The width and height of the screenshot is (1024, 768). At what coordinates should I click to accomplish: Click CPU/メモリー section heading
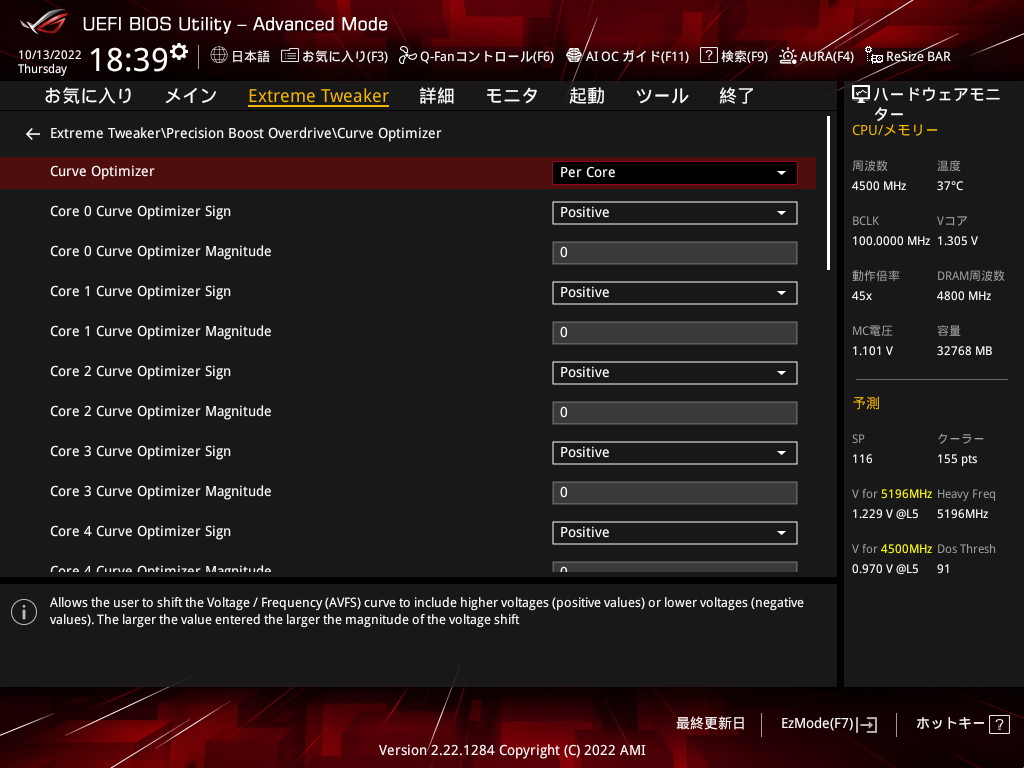click(x=894, y=131)
